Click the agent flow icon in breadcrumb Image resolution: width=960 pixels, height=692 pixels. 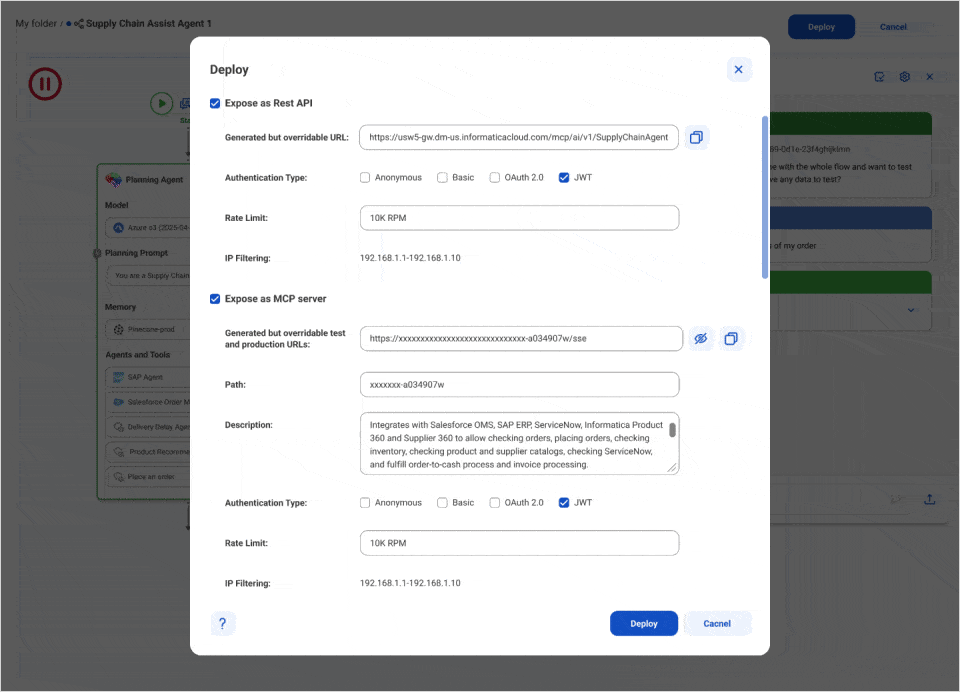(x=78, y=24)
